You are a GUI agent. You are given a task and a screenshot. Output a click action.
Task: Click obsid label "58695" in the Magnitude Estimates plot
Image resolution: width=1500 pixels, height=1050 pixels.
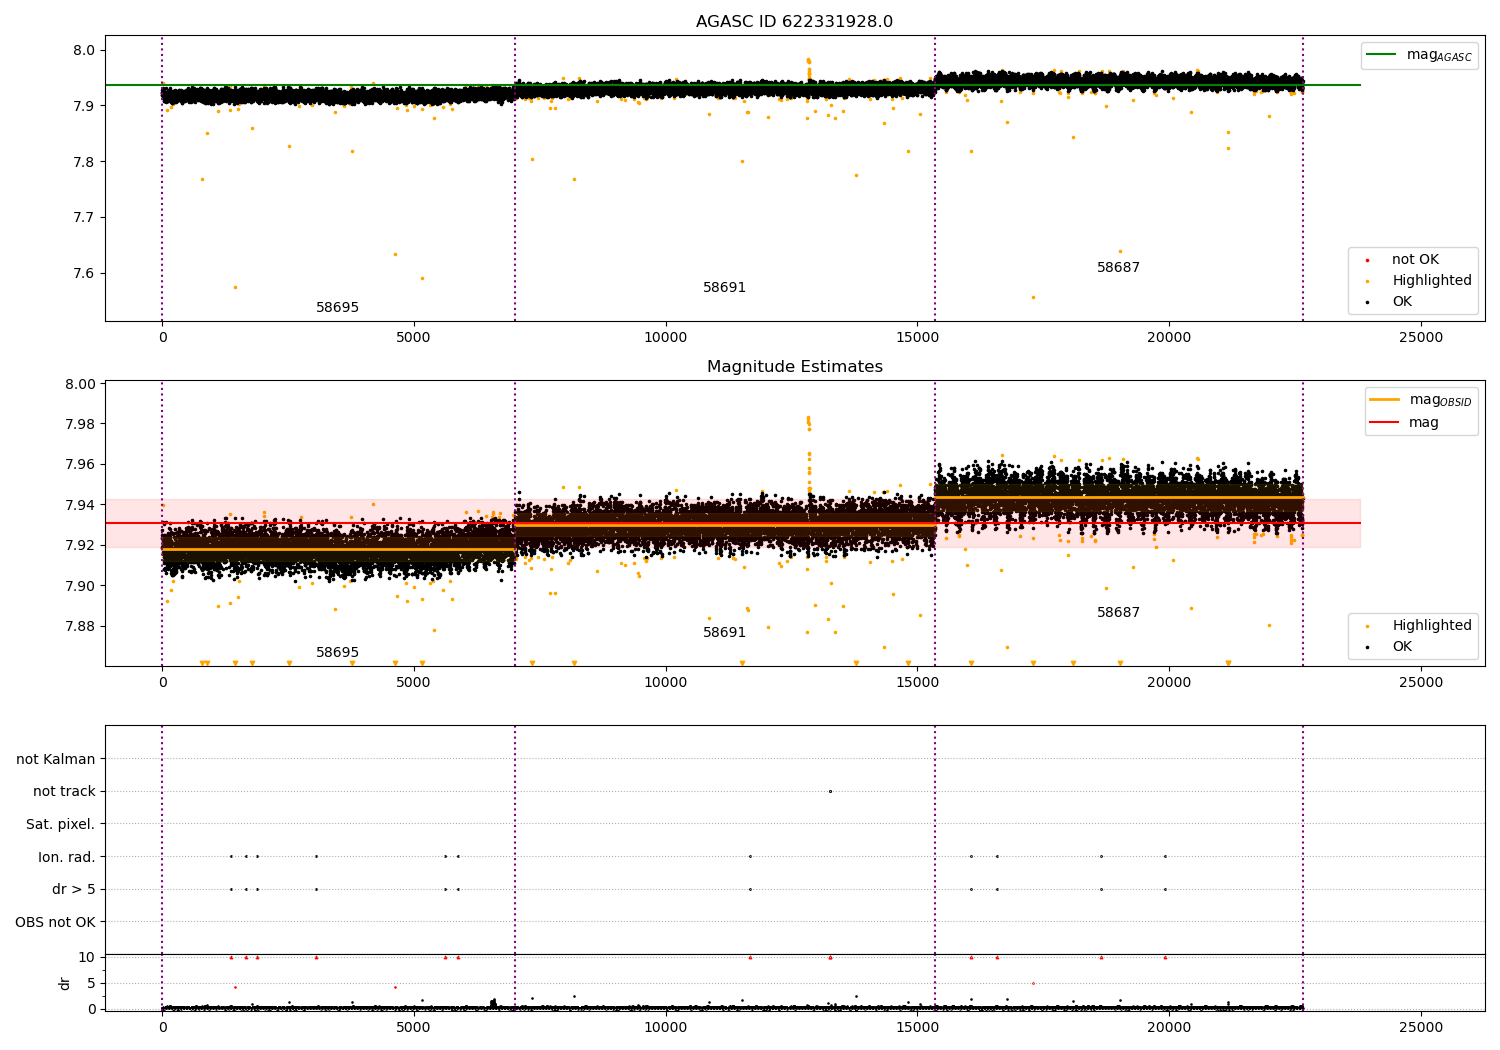click(x=337, y=653)
